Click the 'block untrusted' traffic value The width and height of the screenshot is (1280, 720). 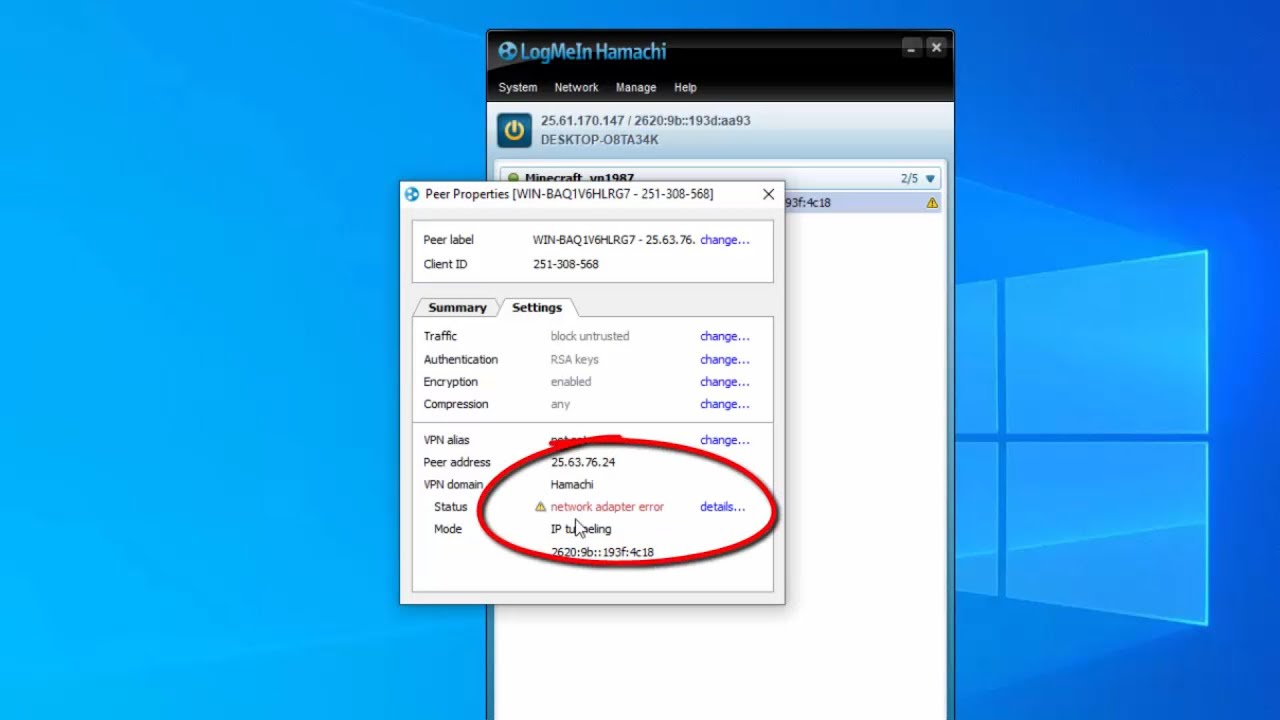[x=590, y=337]
